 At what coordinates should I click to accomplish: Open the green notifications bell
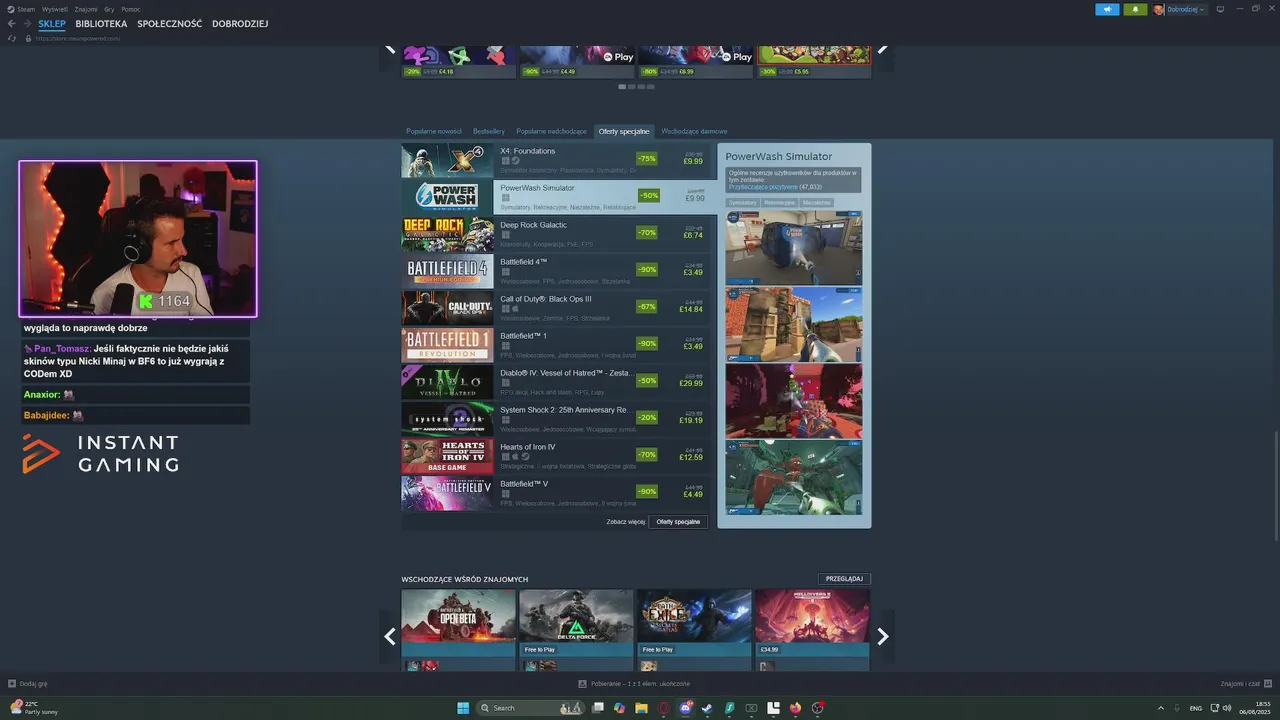pos(1135,9)
